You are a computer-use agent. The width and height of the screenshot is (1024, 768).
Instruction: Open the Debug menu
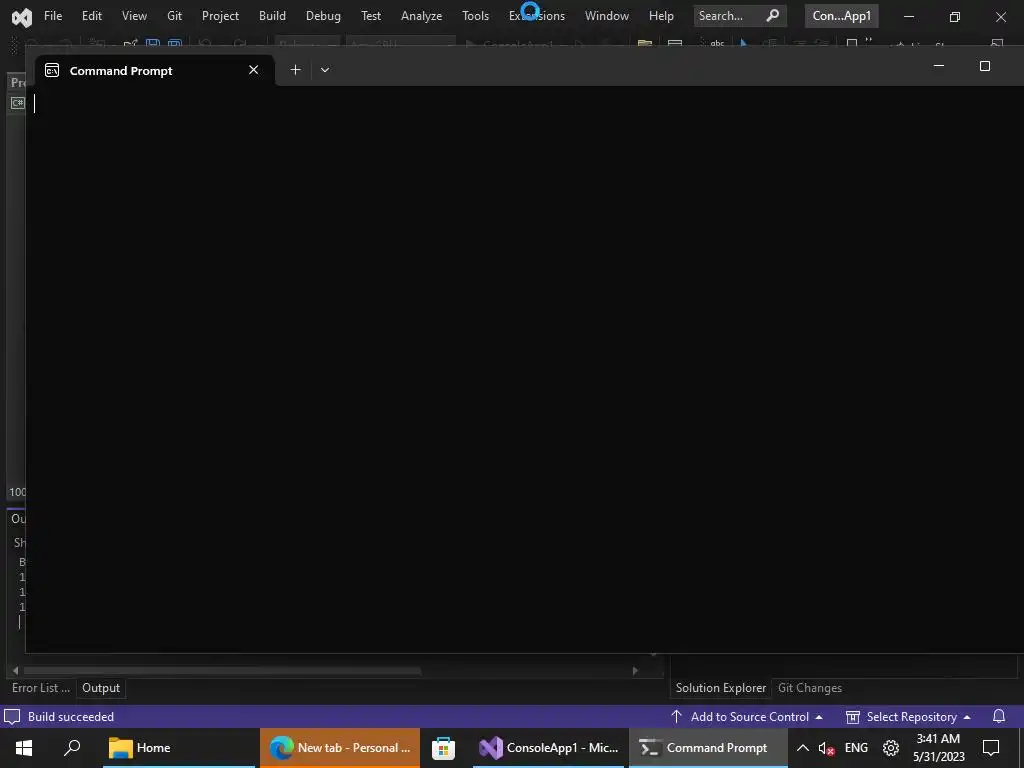click(323, 16)
